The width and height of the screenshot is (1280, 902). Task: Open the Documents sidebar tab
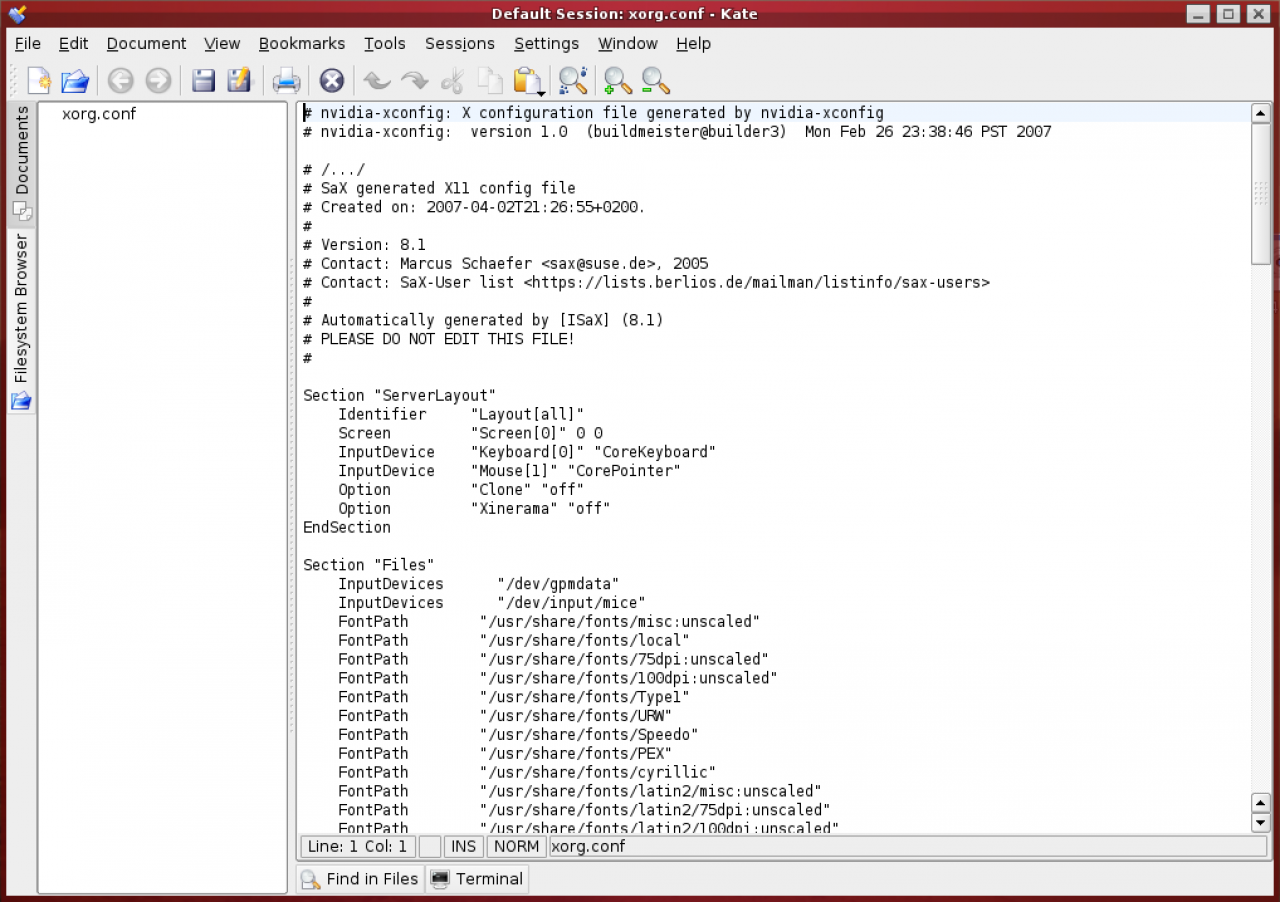coord(21,163)
